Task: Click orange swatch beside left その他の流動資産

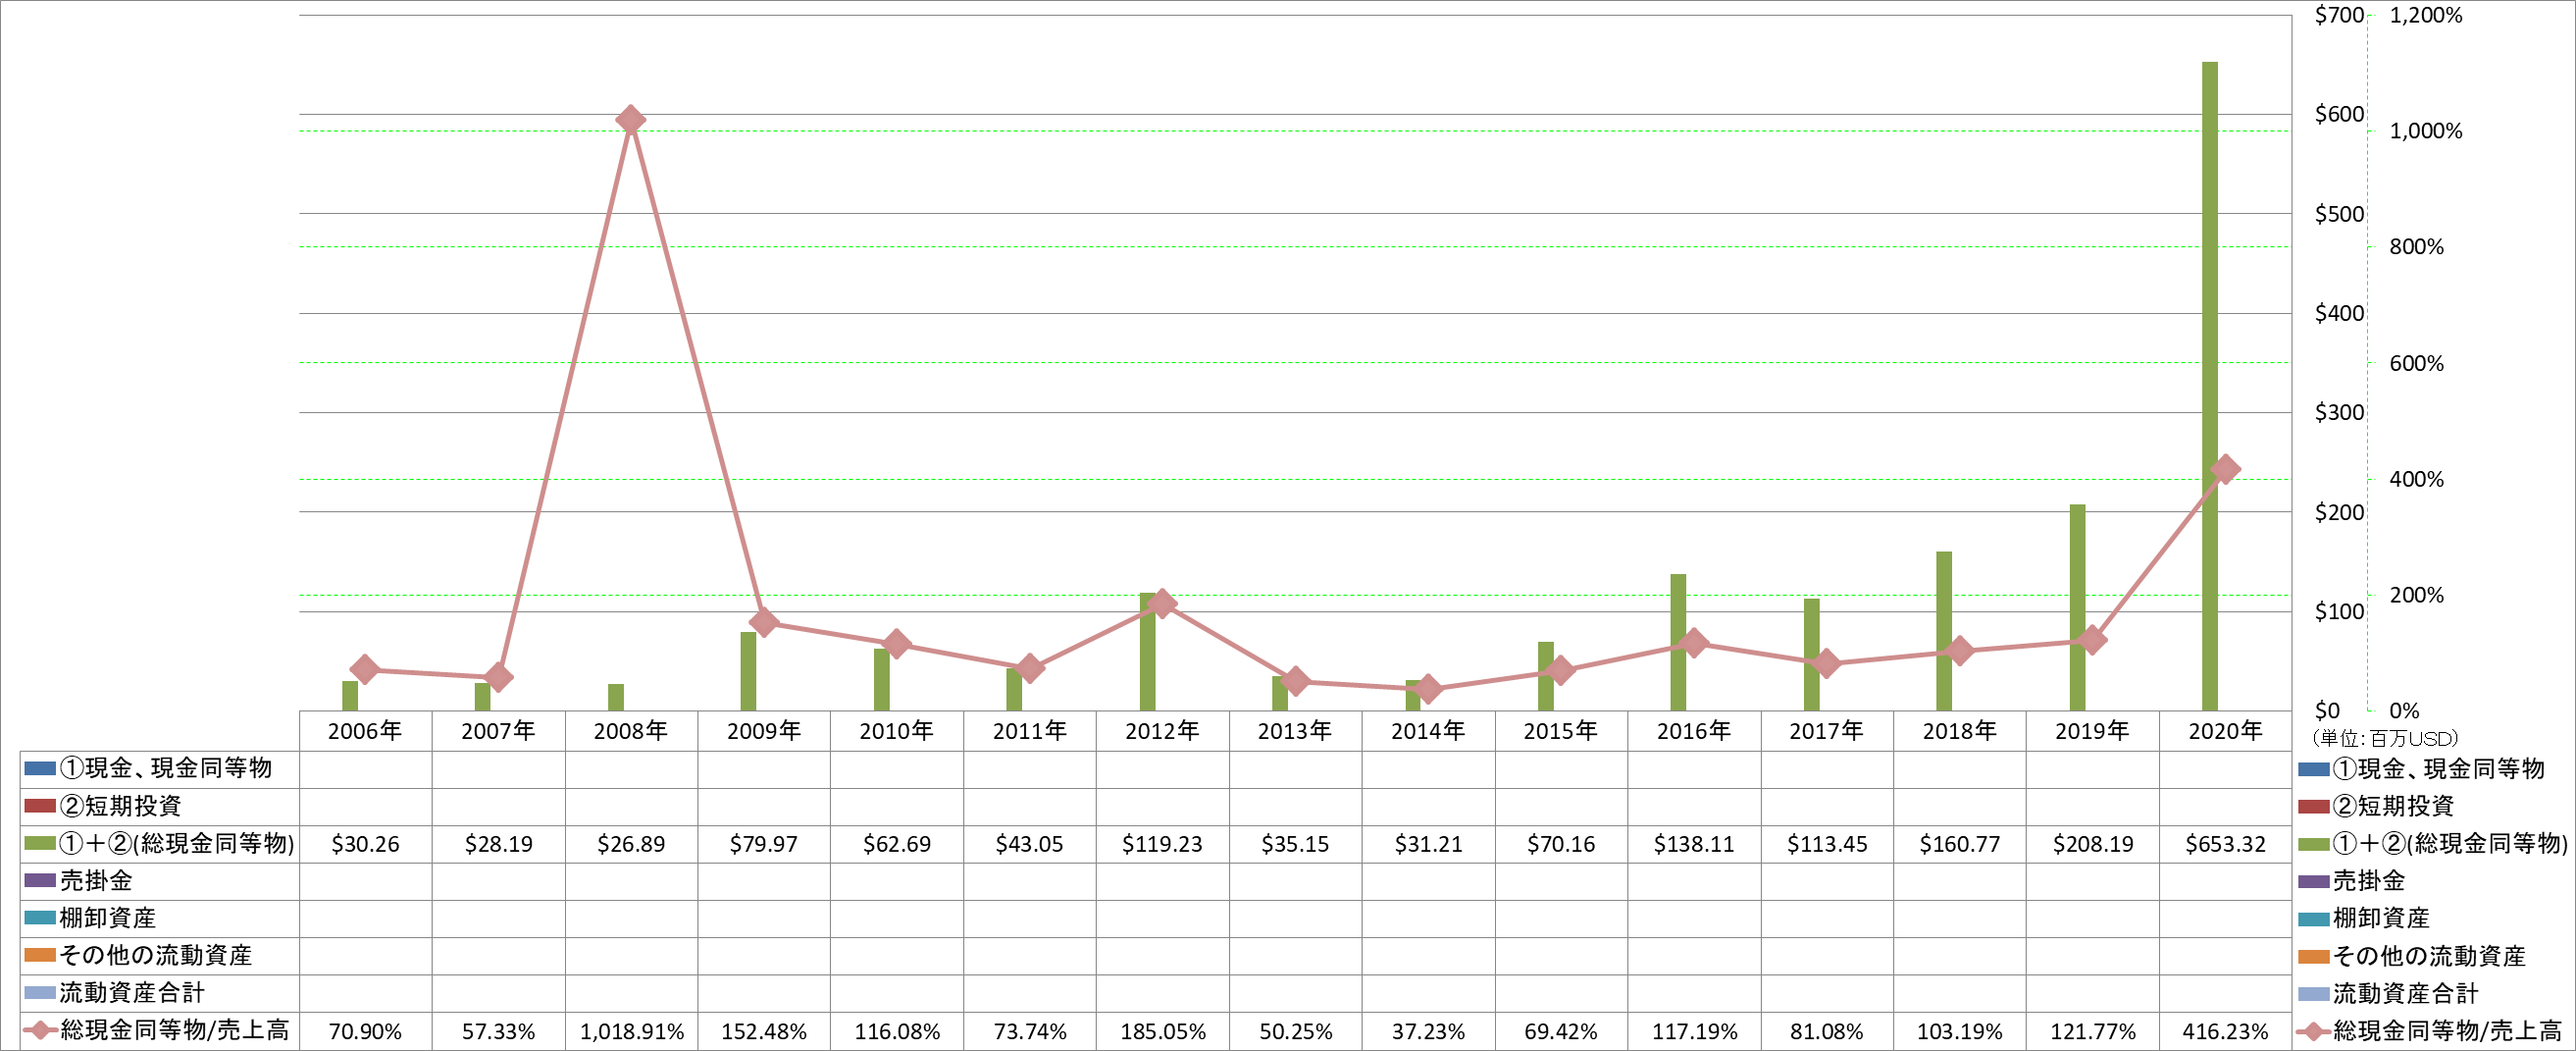Action: coord(40,956)
